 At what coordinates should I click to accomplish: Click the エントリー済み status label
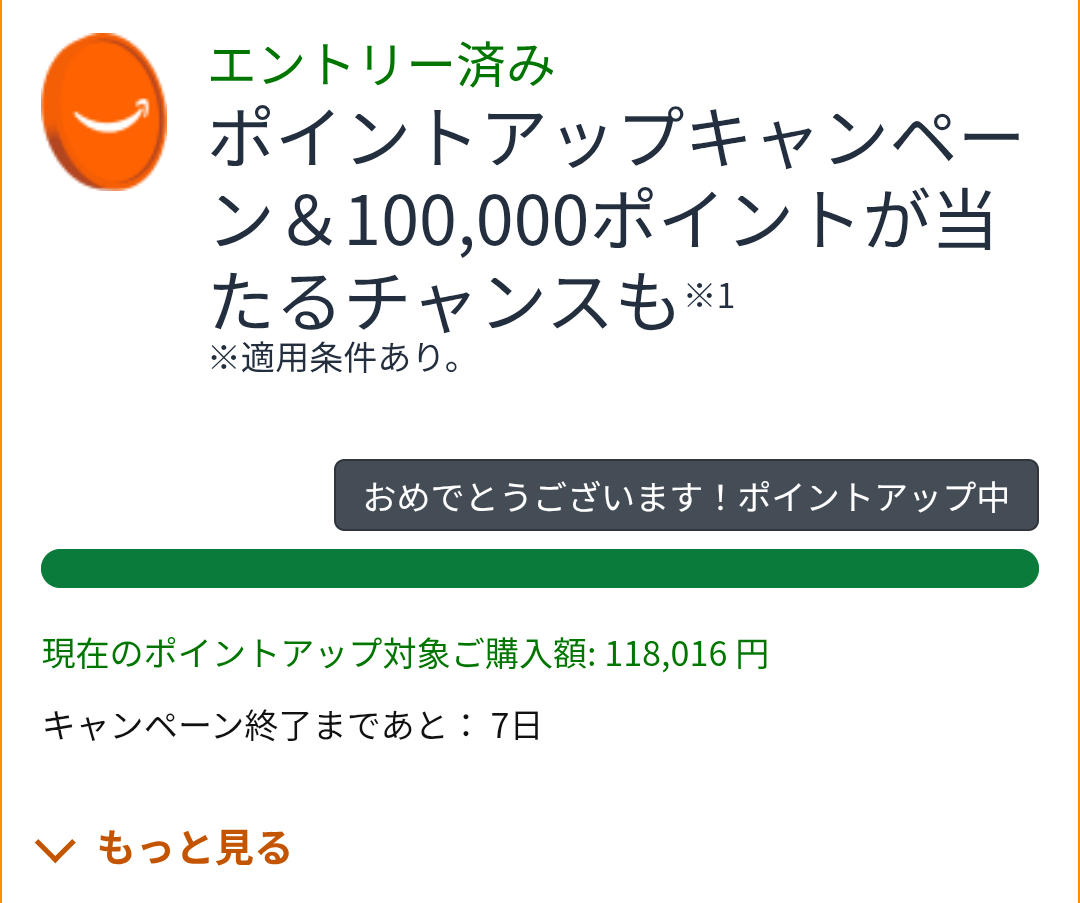(382, 67)
